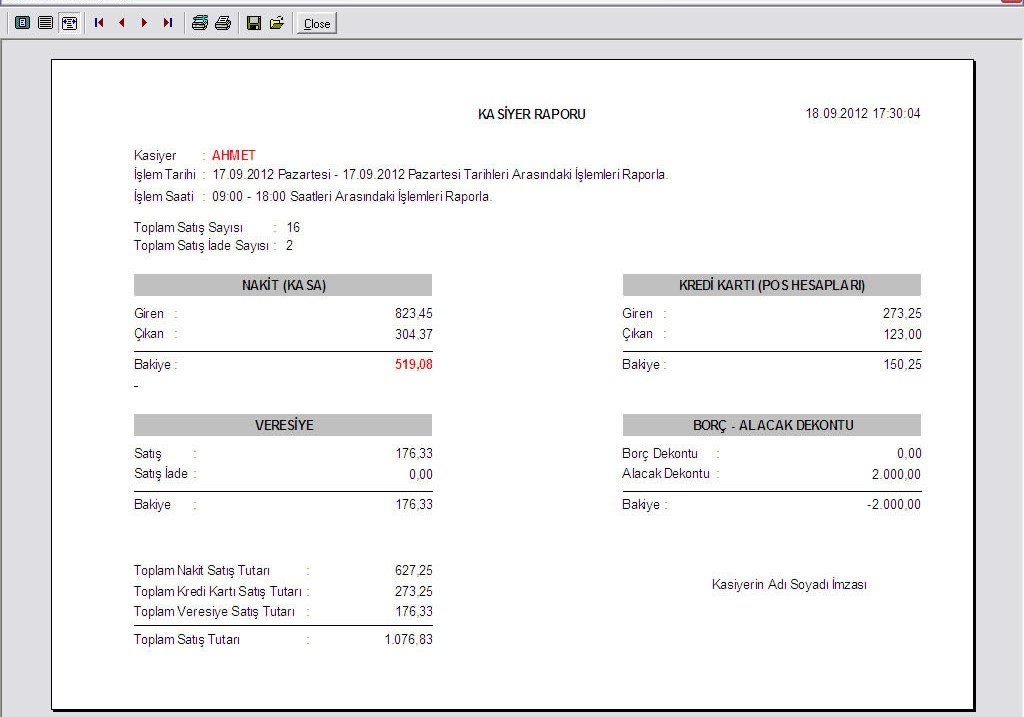This screenshot has height=717, width=1024.
Task: Toggle the zoom to page width icon
Action: pos(69,23)
